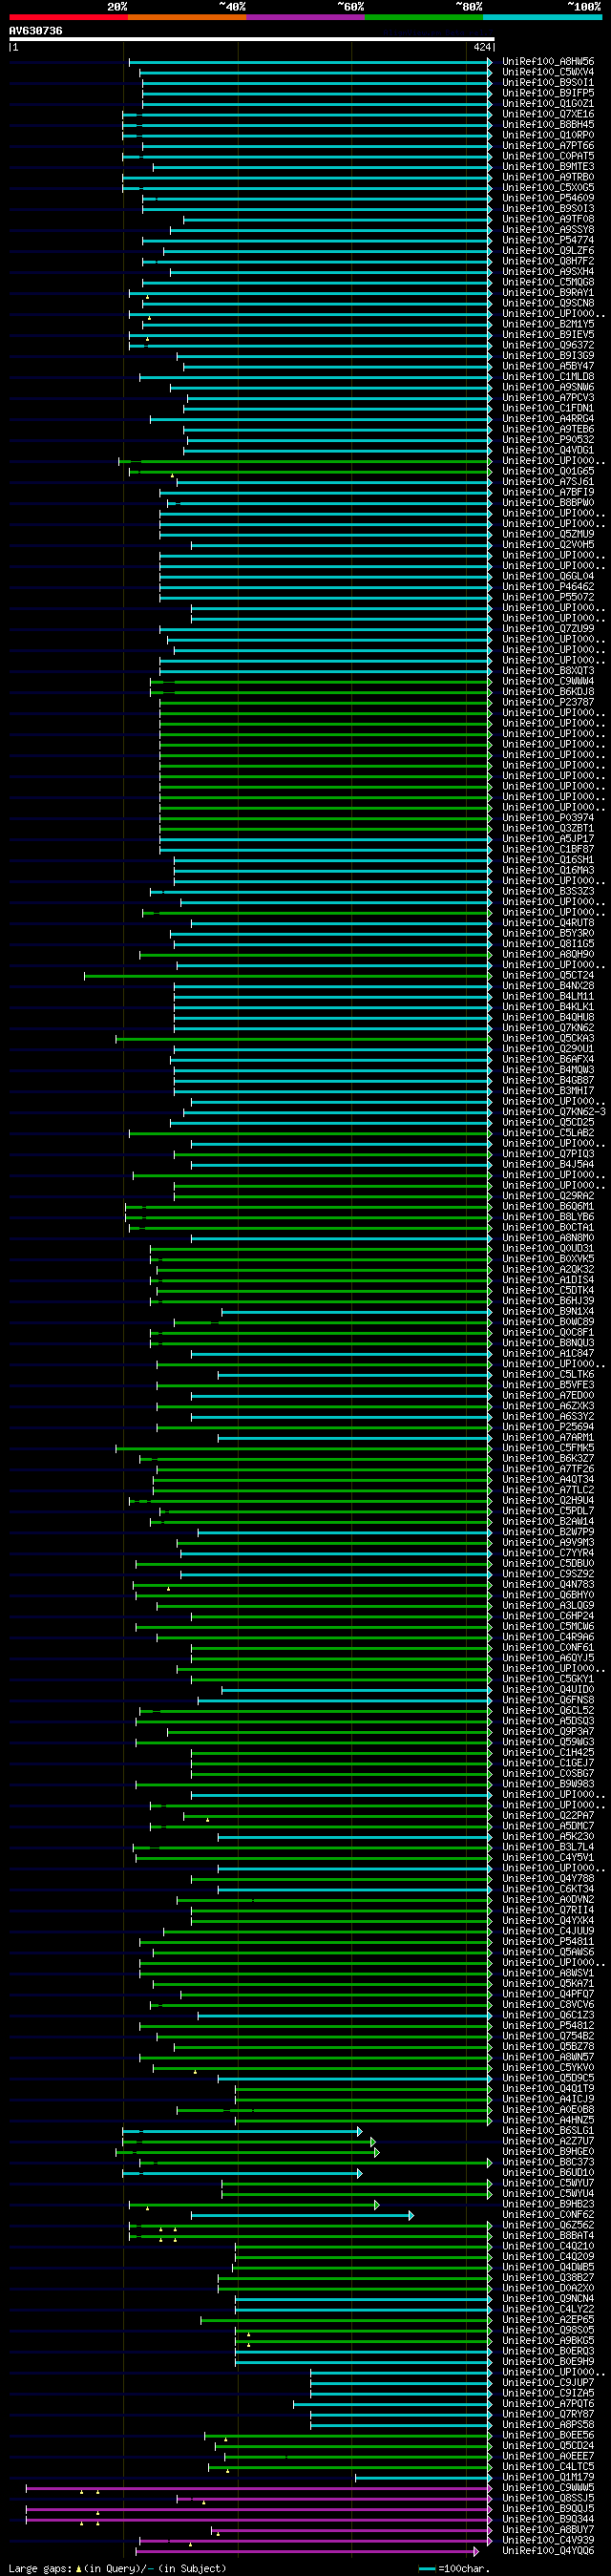Select hit label UniRef100_B4QHU8
This screenshot has height=2576, width=611.
(548, 1017)
